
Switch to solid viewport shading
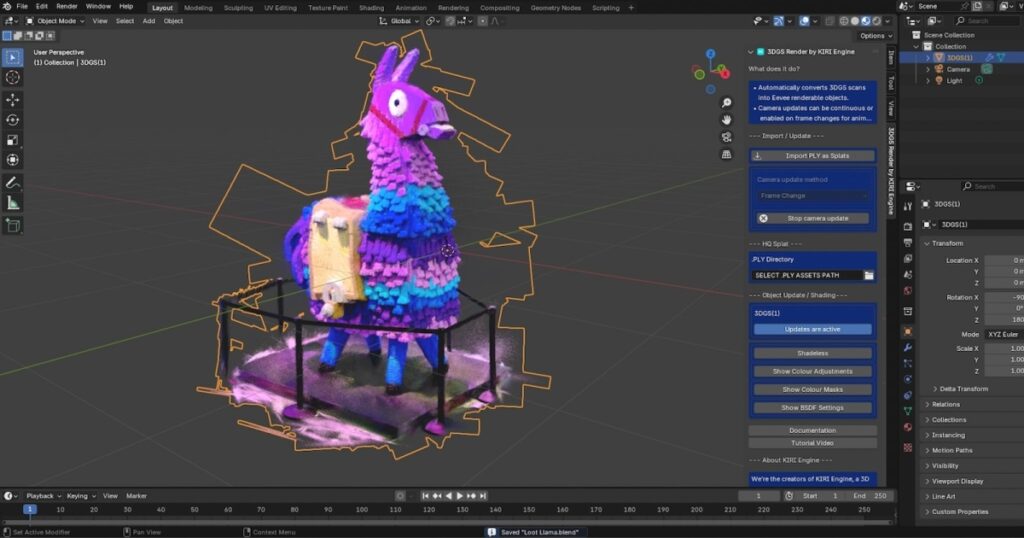[855, 21]
